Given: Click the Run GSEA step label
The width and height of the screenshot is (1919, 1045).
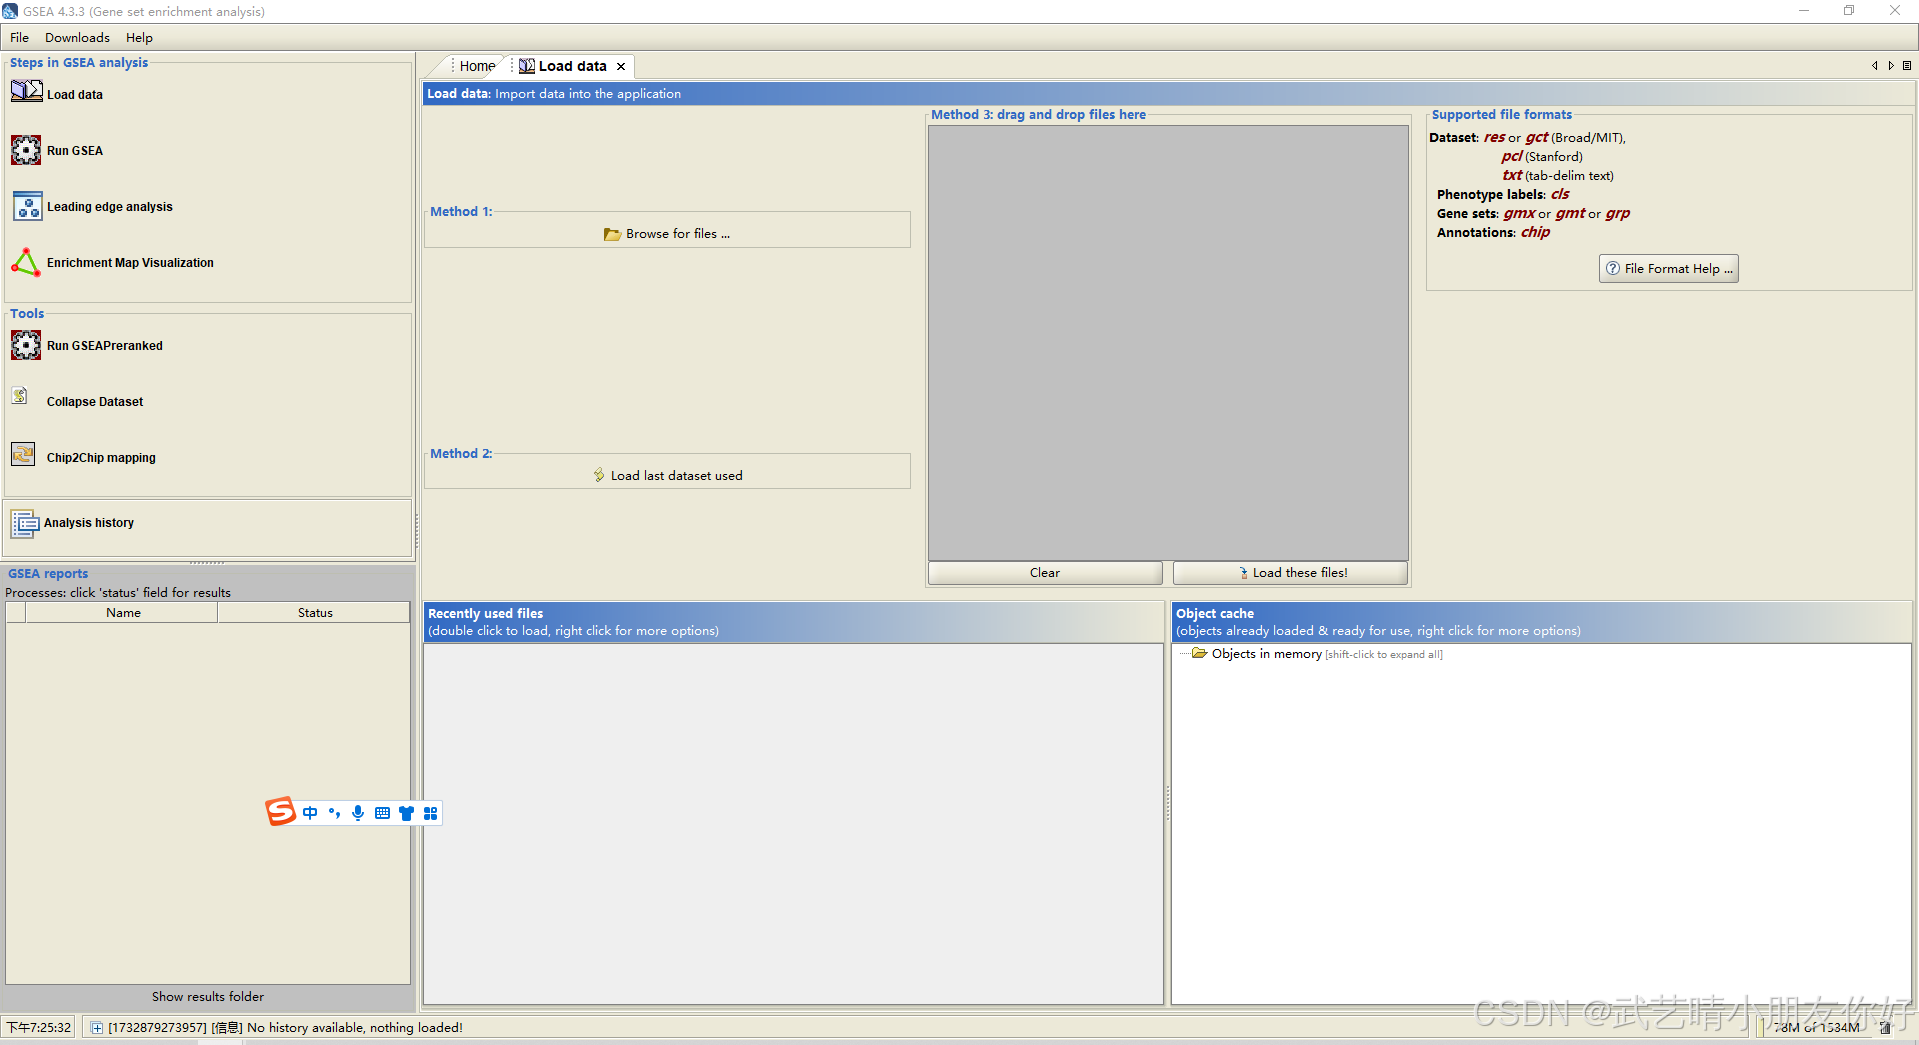Looking at the screenshot, I should 75,151.
